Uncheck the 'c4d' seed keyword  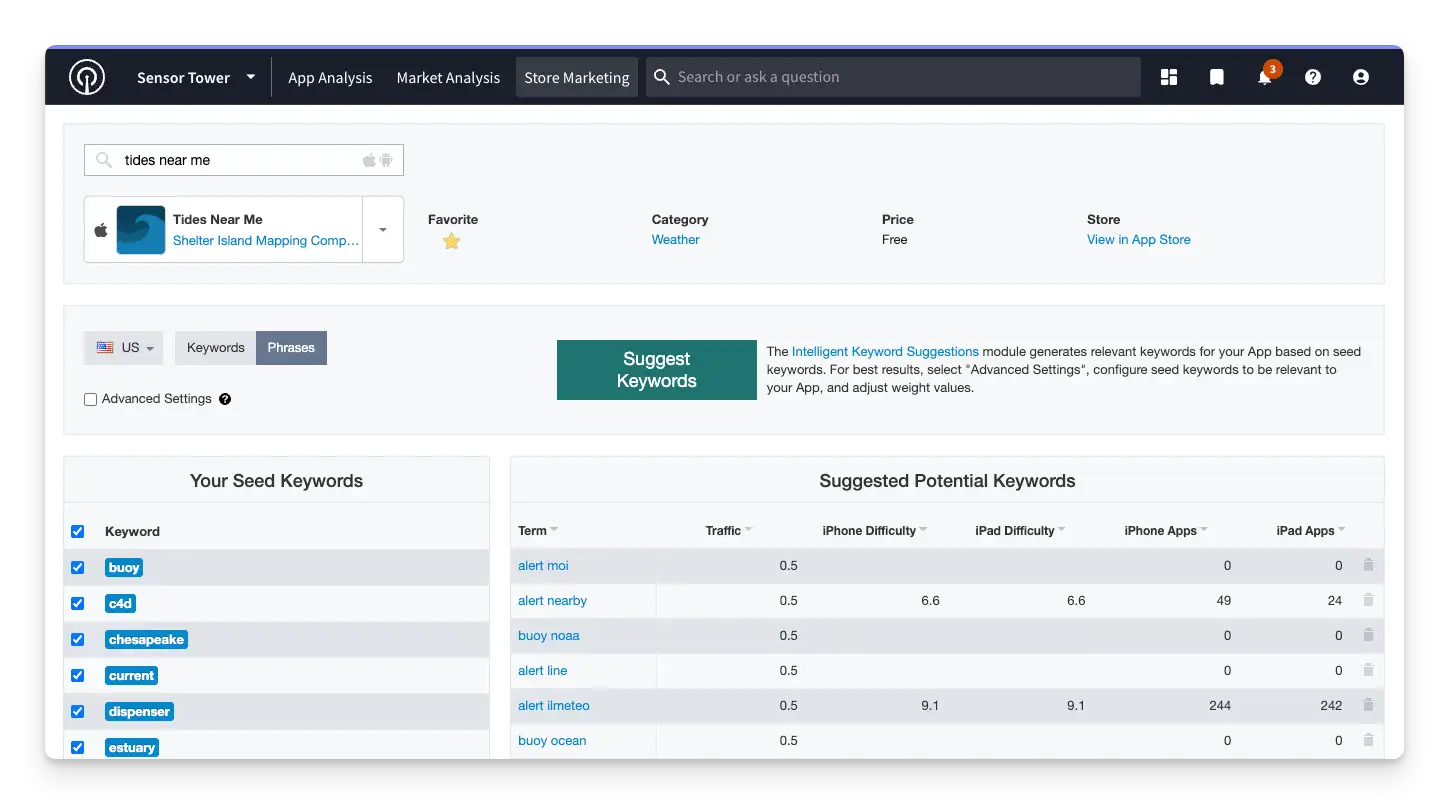point(78,603)
